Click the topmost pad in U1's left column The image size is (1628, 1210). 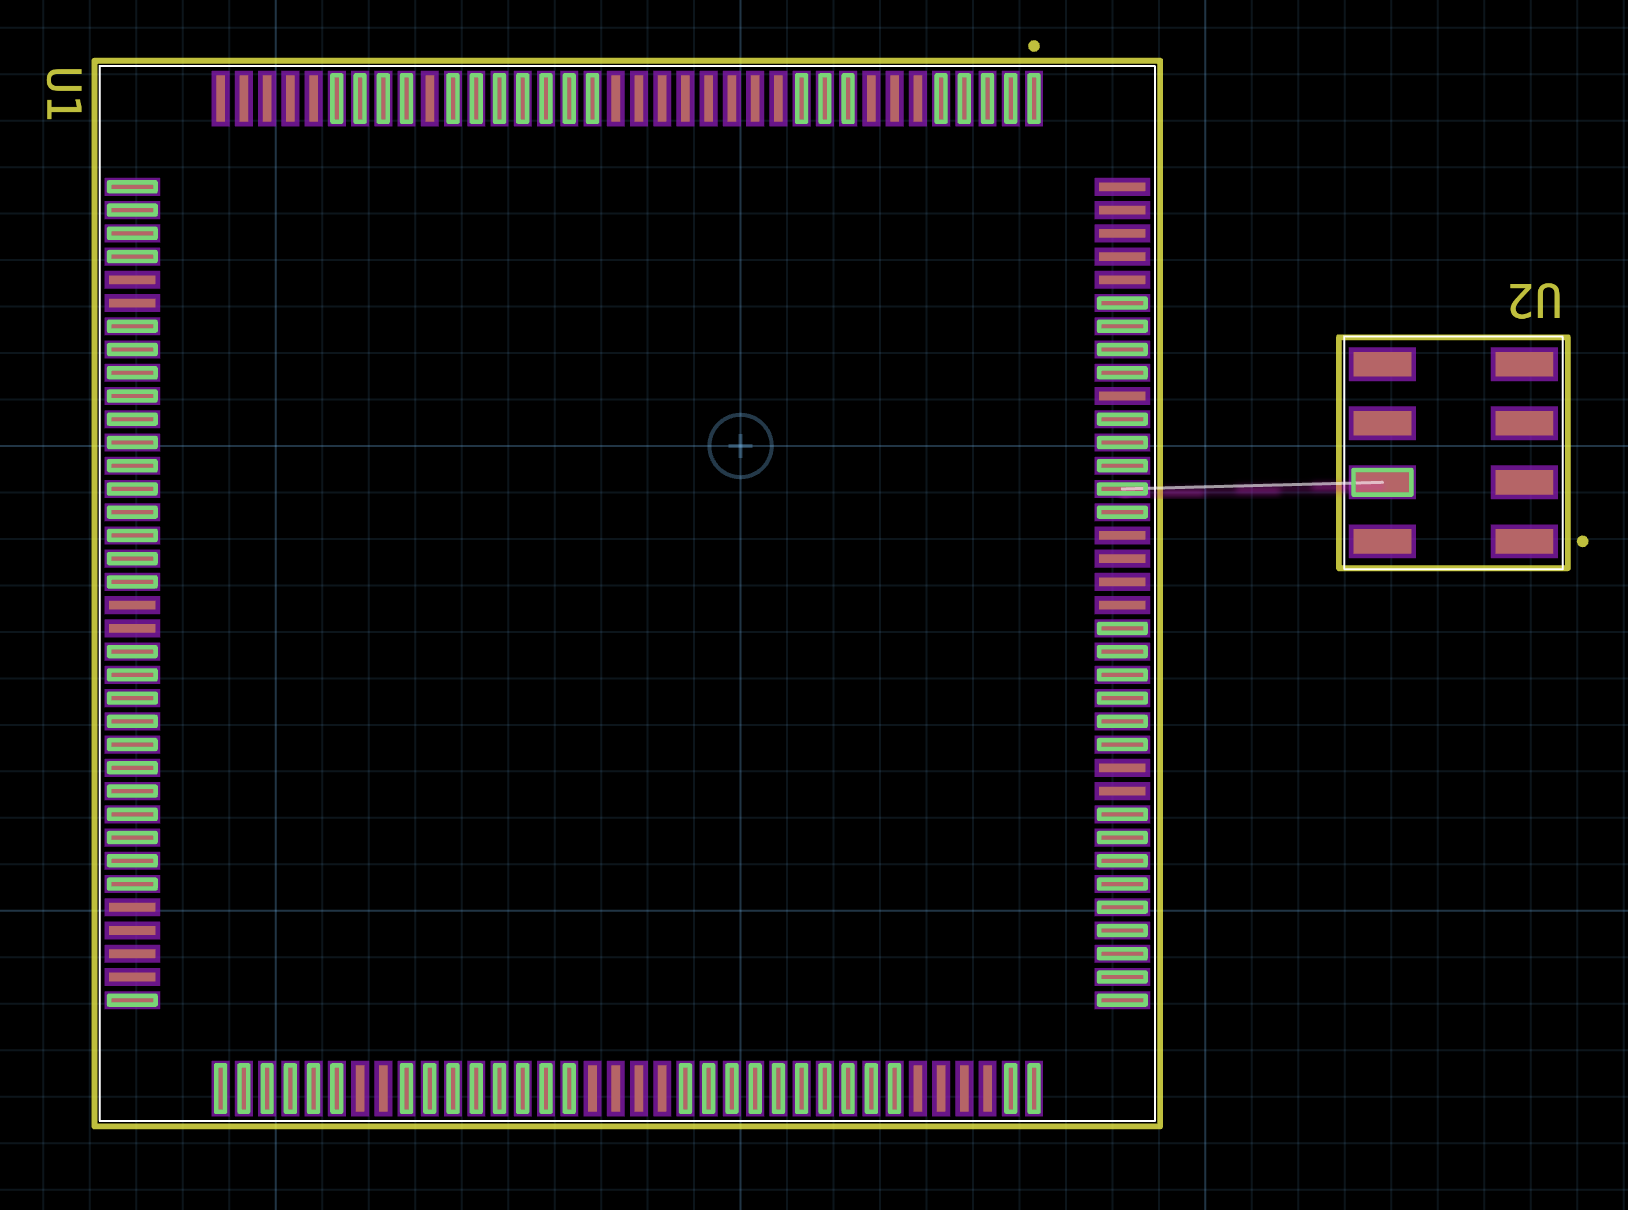pyautogui.click(x=132, y=186)
